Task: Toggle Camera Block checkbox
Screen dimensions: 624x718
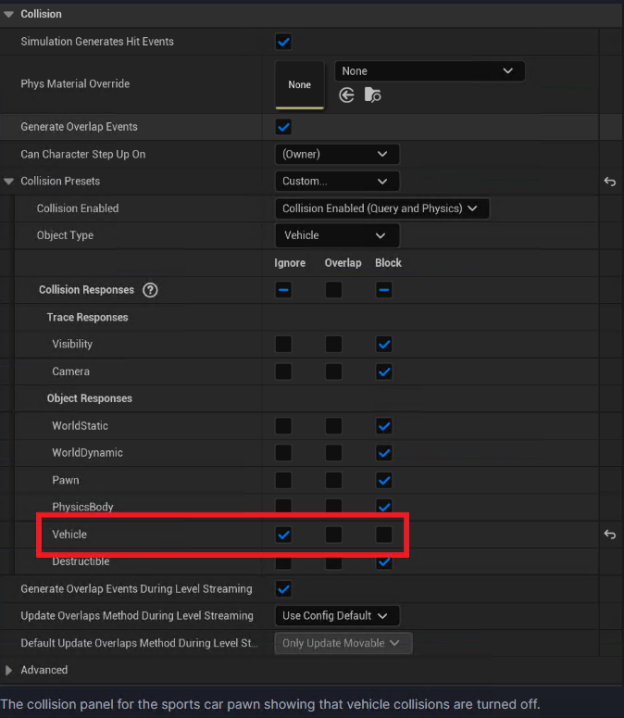Action: [x=384, y=371]
